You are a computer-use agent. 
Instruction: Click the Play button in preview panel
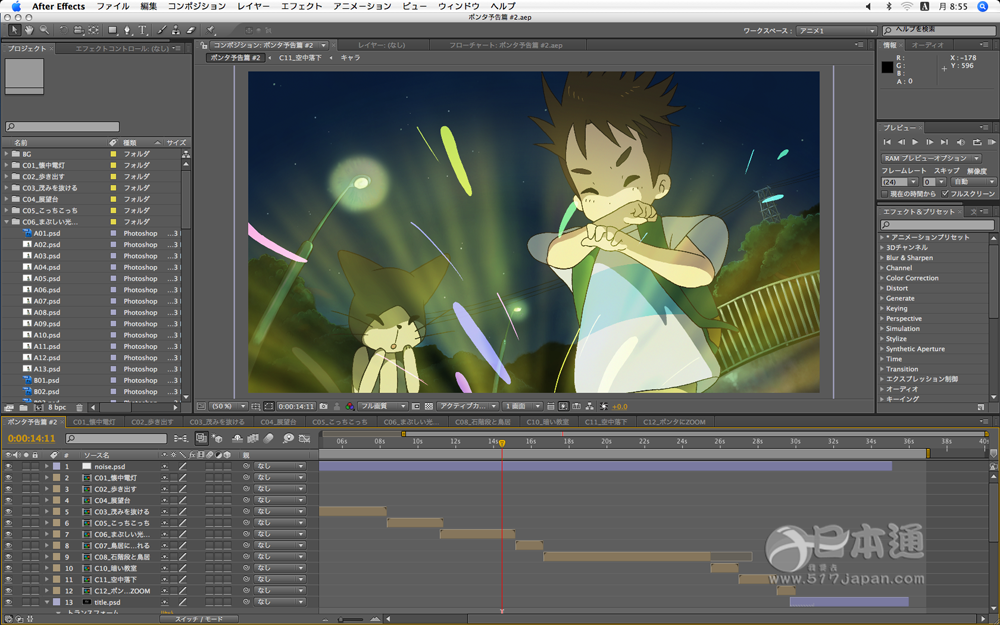pyautogui.click(x=915, y=143)
